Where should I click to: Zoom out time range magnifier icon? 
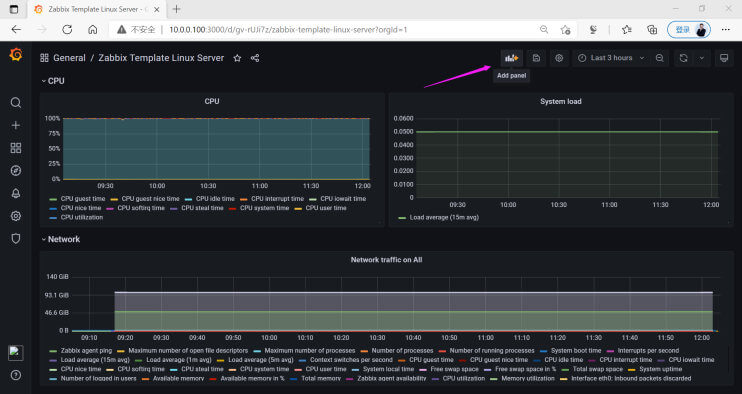(x=660, y=58)
